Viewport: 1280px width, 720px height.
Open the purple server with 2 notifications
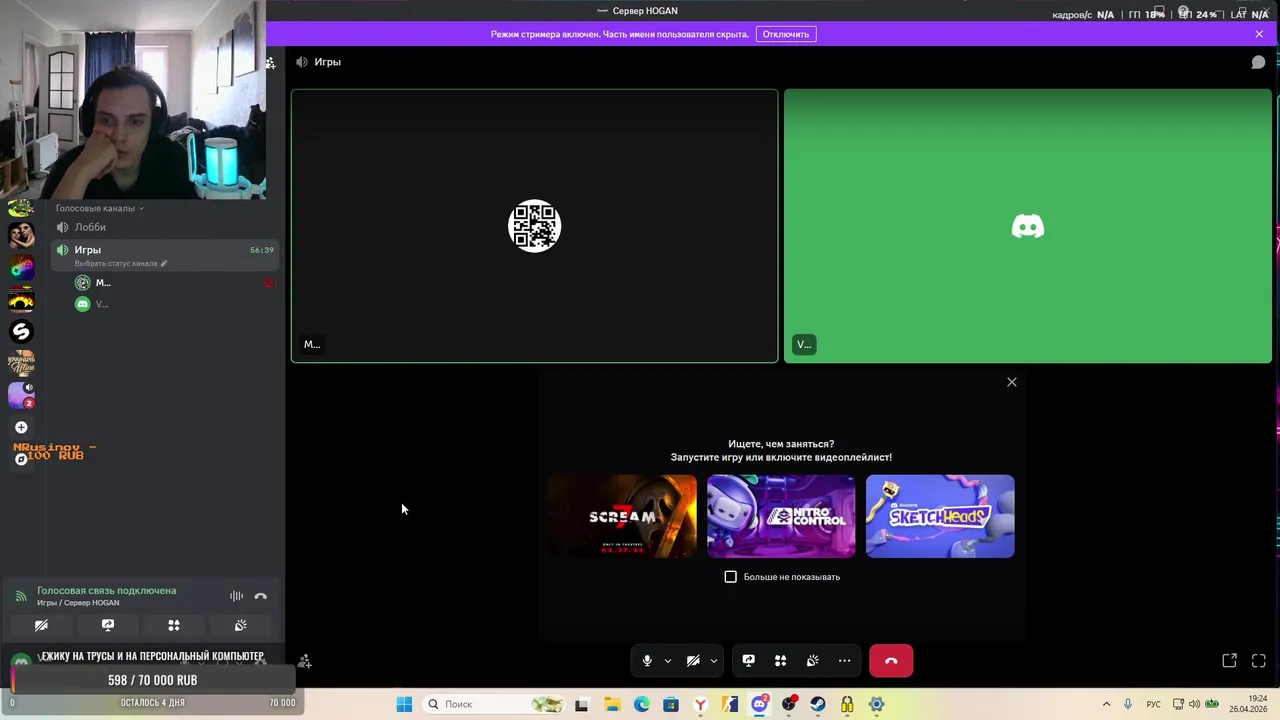(x=21, y=395)
